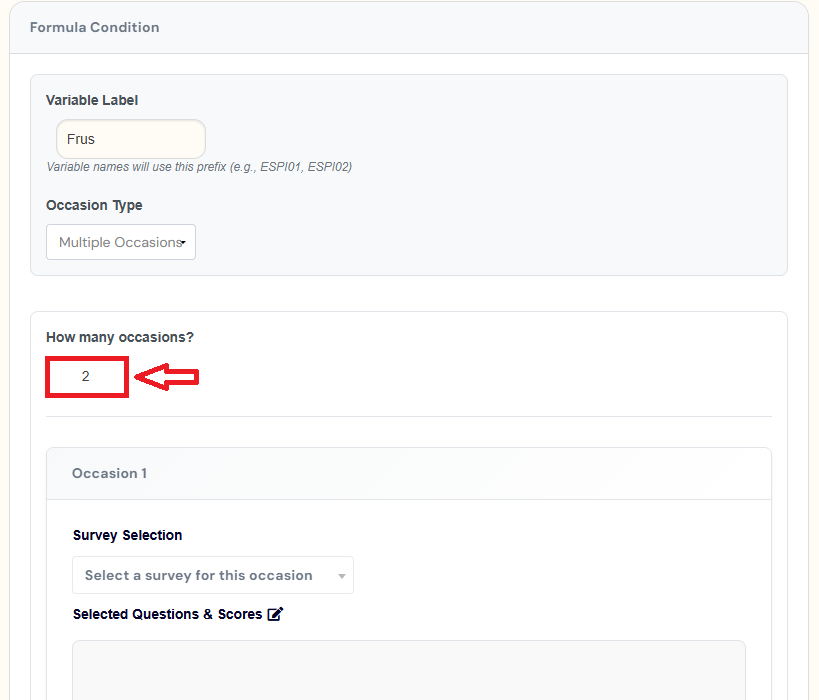Open the Occasion Type dropdown
819x700 pixels.
(x=121, y=242)
